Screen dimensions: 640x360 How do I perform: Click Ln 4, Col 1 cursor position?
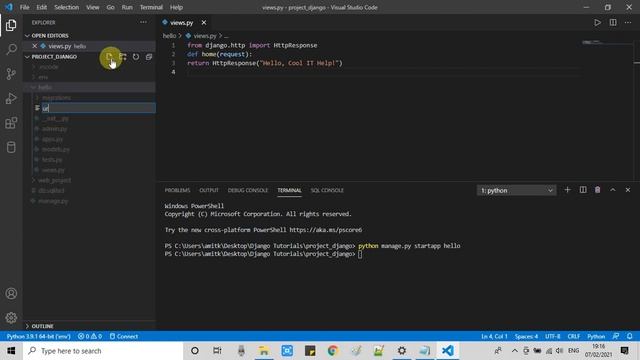pos(494,336)
